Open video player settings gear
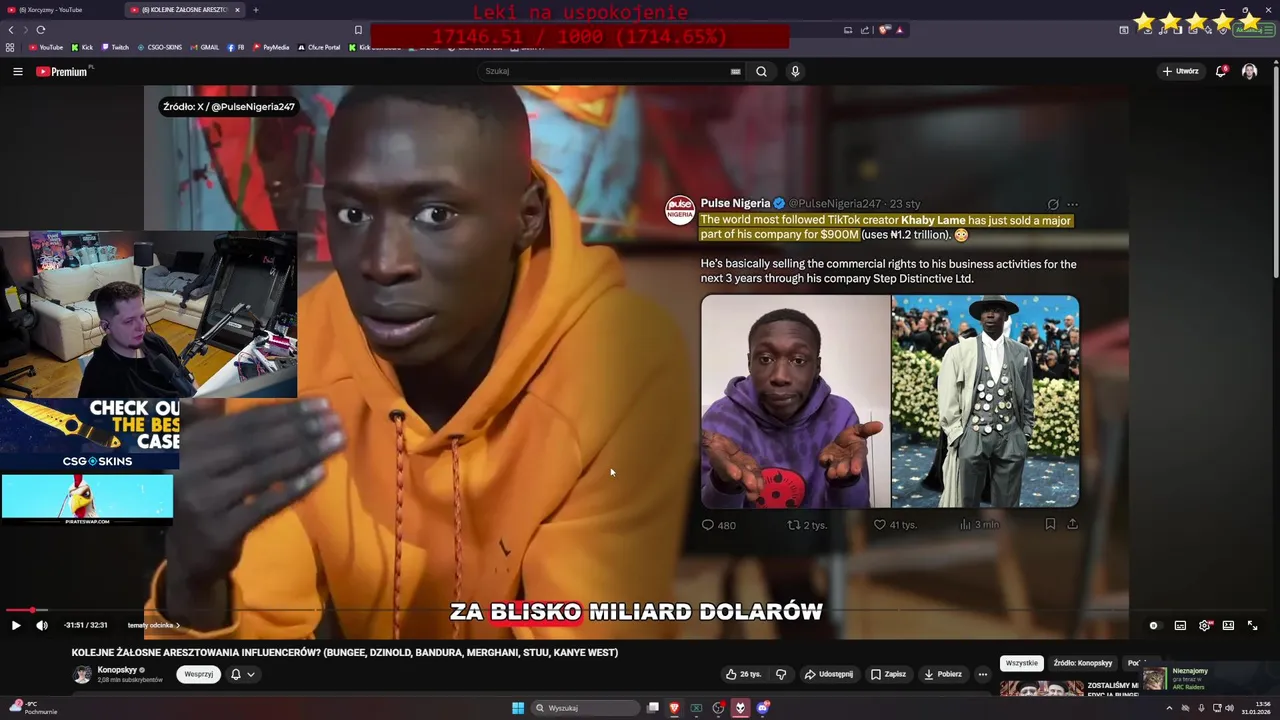This screenshot has width=1280, height=720. (1205, 625)
